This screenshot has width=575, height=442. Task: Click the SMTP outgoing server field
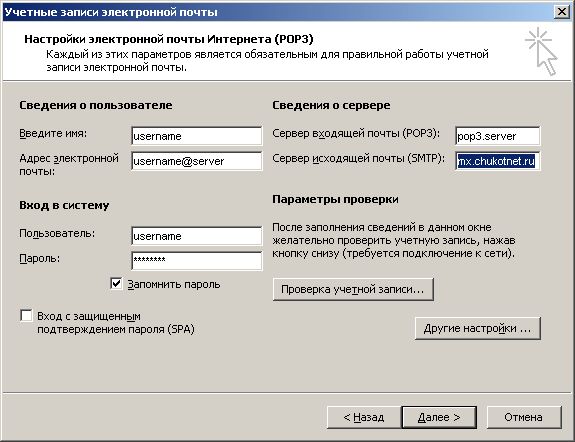coord(498,161)
